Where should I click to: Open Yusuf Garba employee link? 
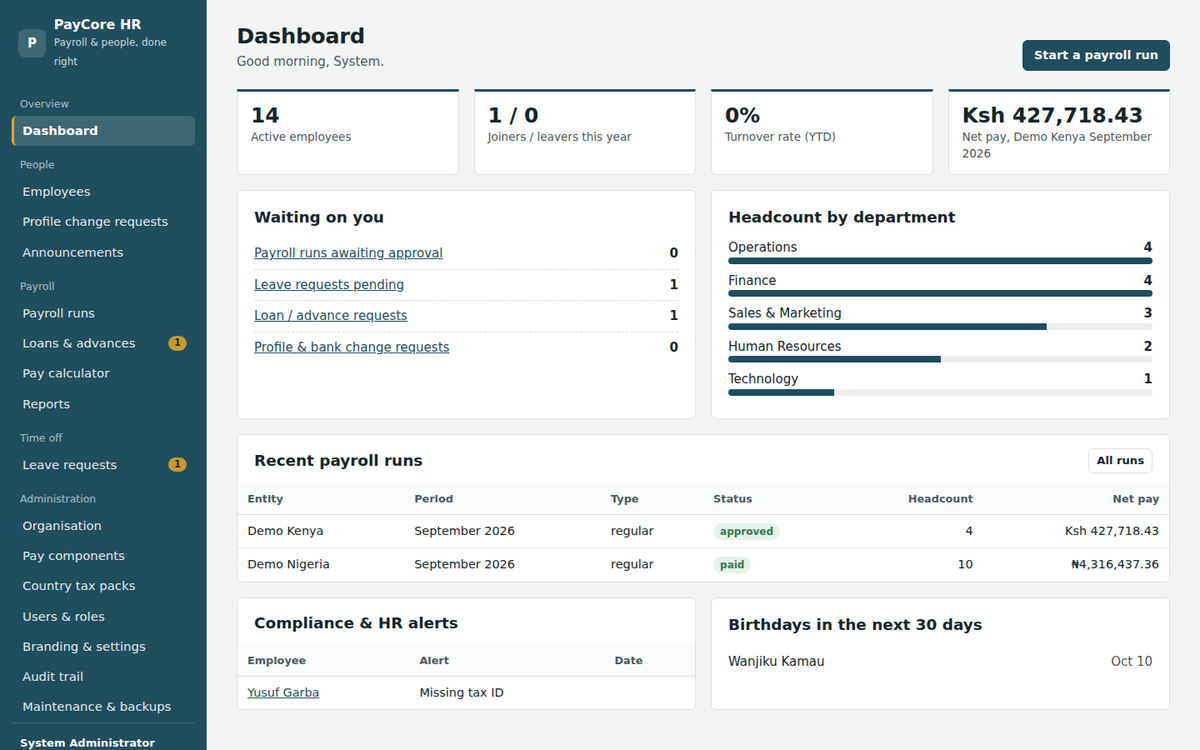point(283,693)
